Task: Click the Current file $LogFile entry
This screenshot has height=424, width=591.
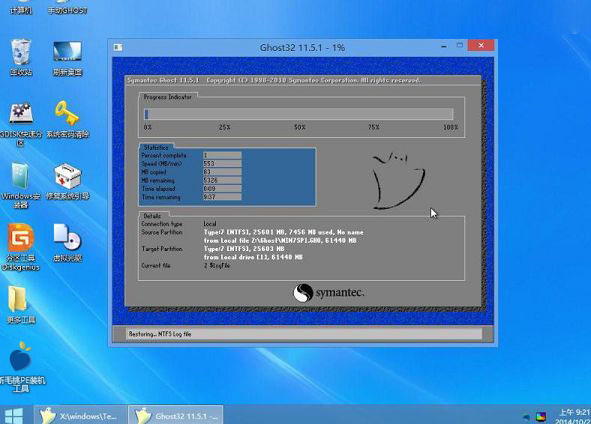Action: (x=217, y=265)
